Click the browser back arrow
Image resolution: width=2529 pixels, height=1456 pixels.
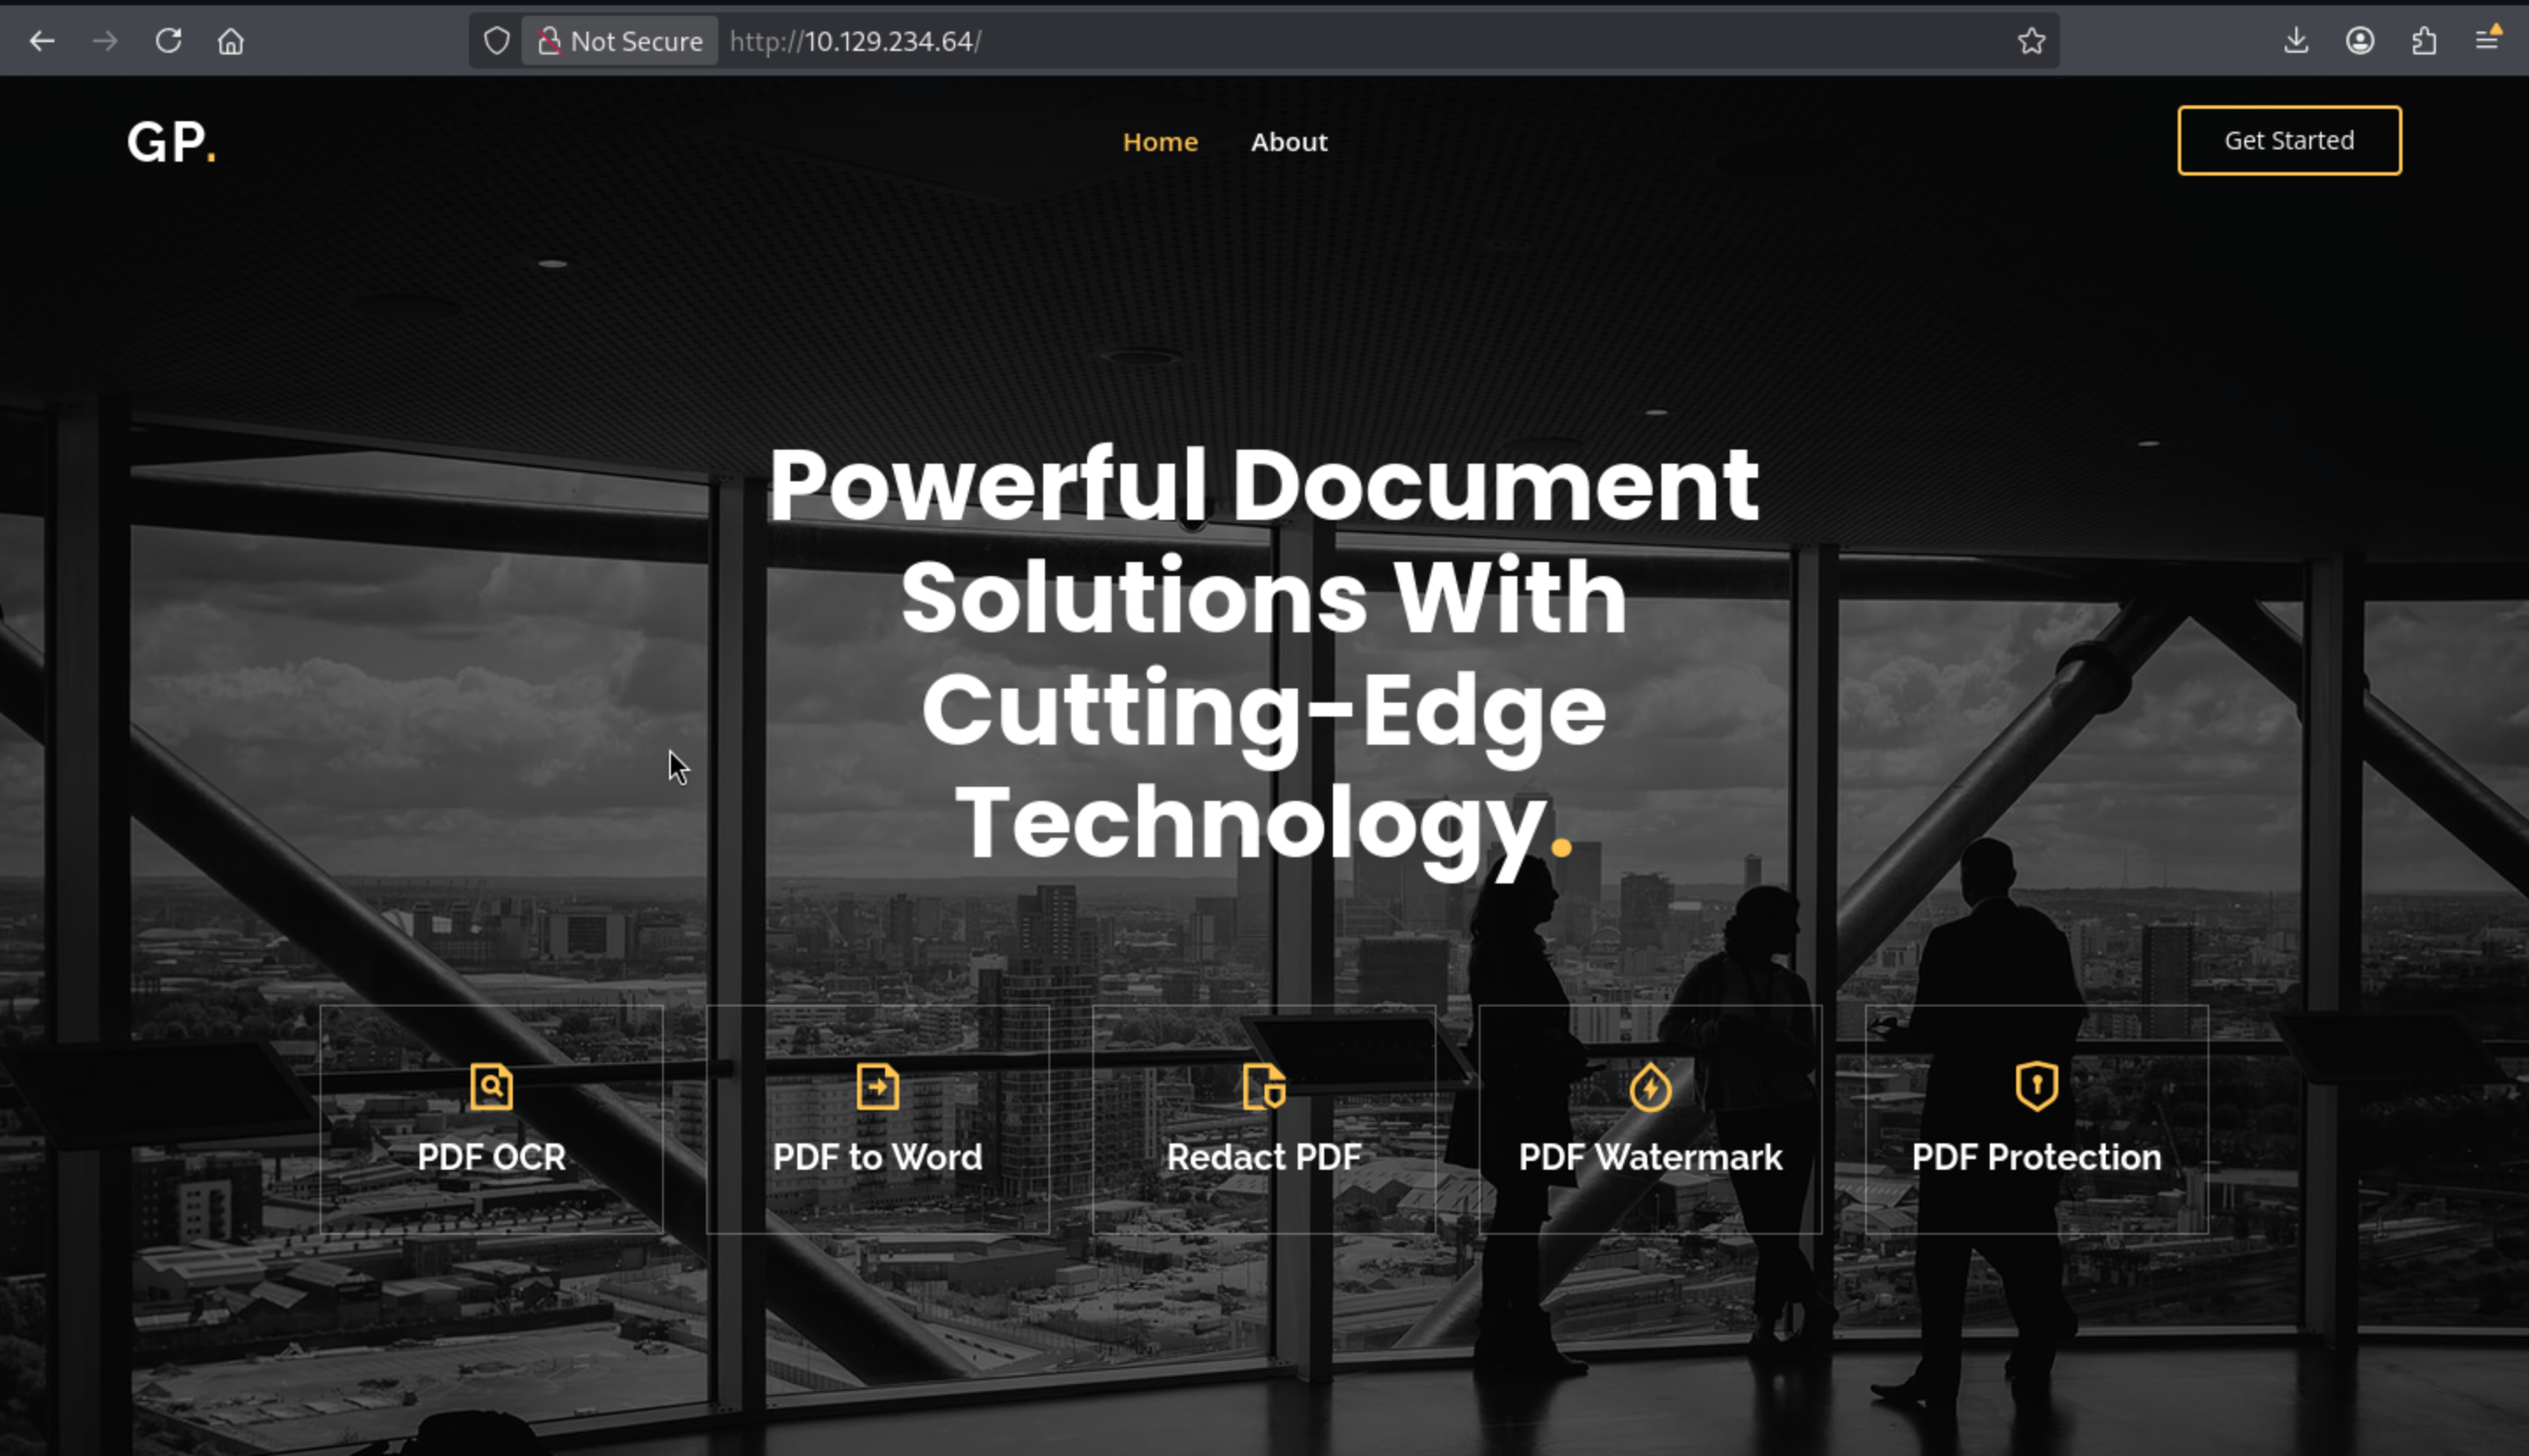click(x=42, y=41)
